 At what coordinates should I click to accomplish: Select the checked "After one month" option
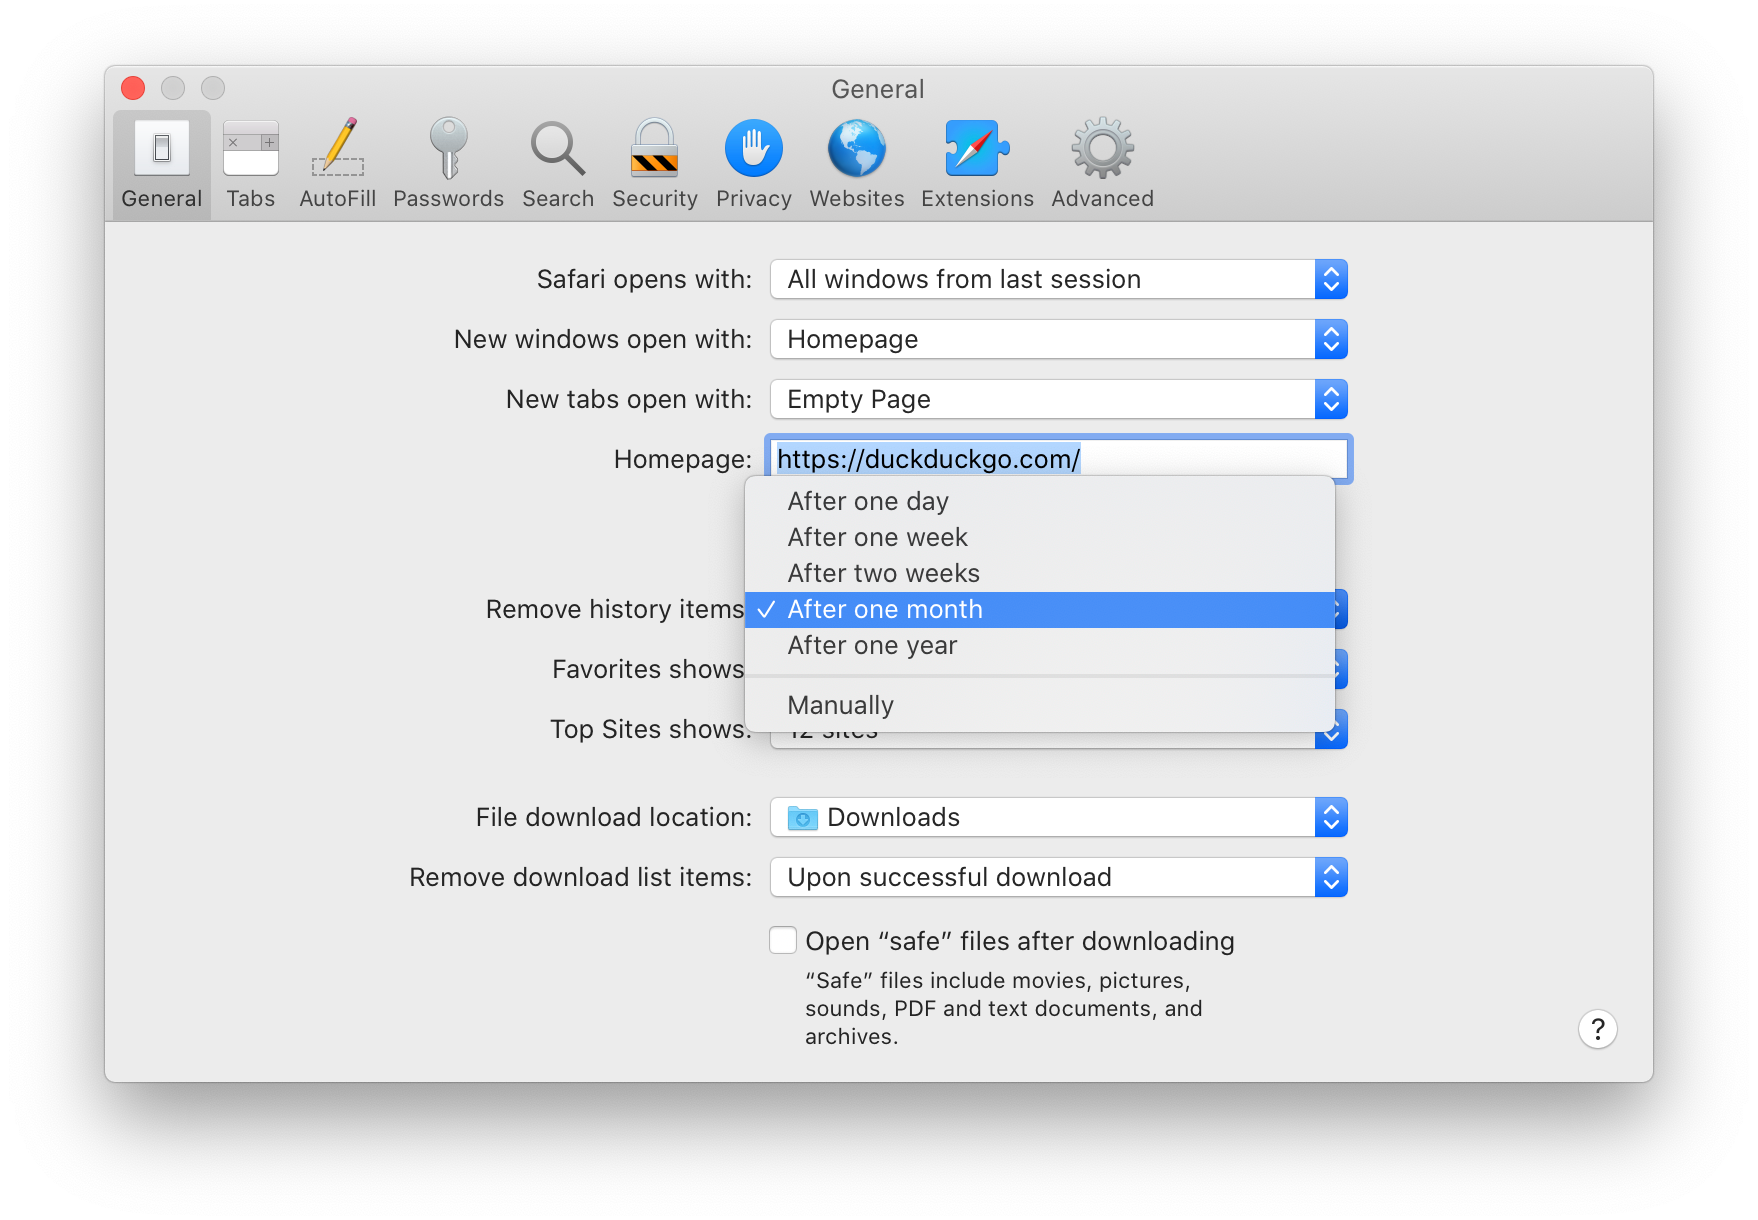(885, 609)
